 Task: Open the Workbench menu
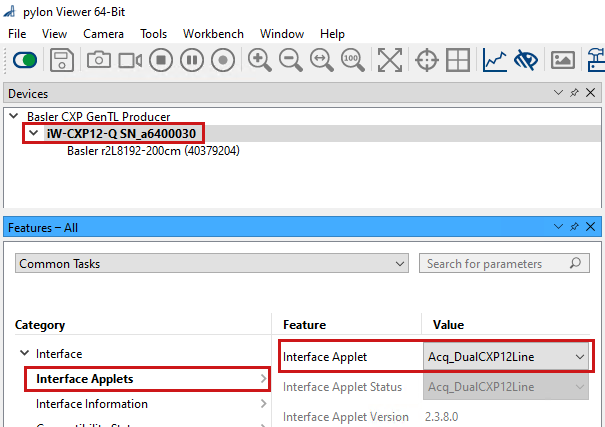(x=213, y=34)
